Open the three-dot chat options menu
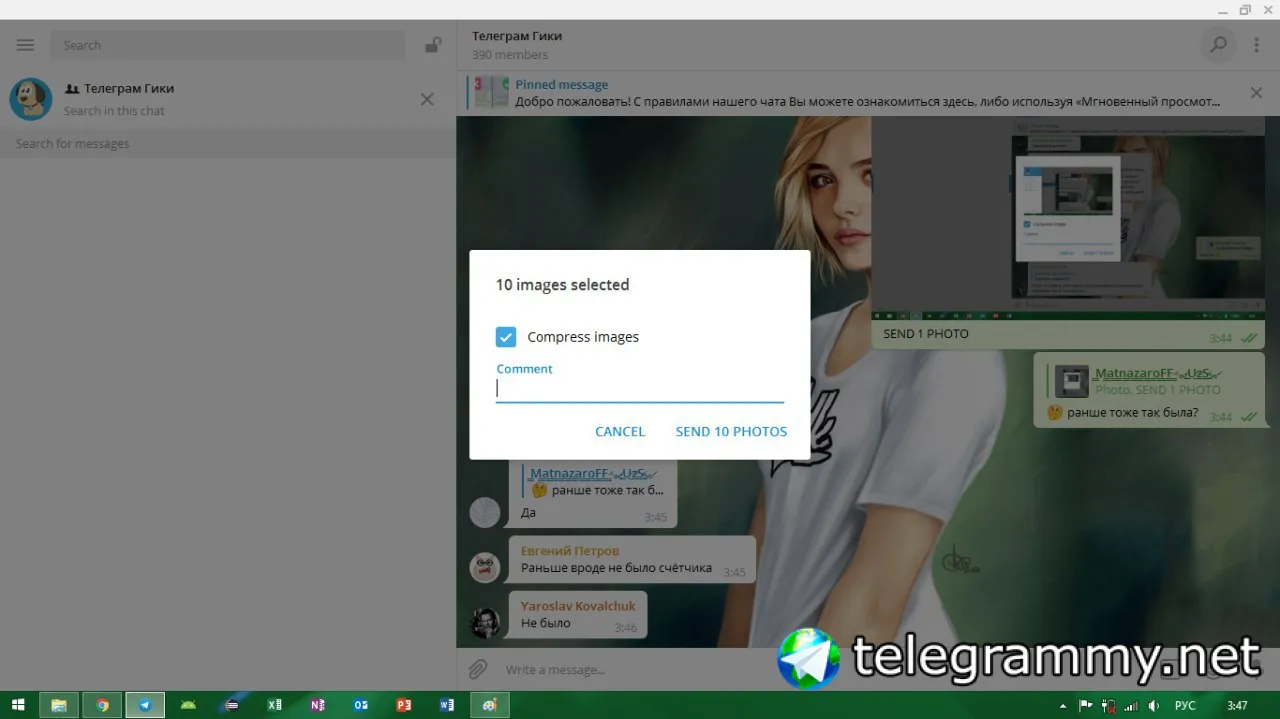1280x719 pixels. 1257,45
